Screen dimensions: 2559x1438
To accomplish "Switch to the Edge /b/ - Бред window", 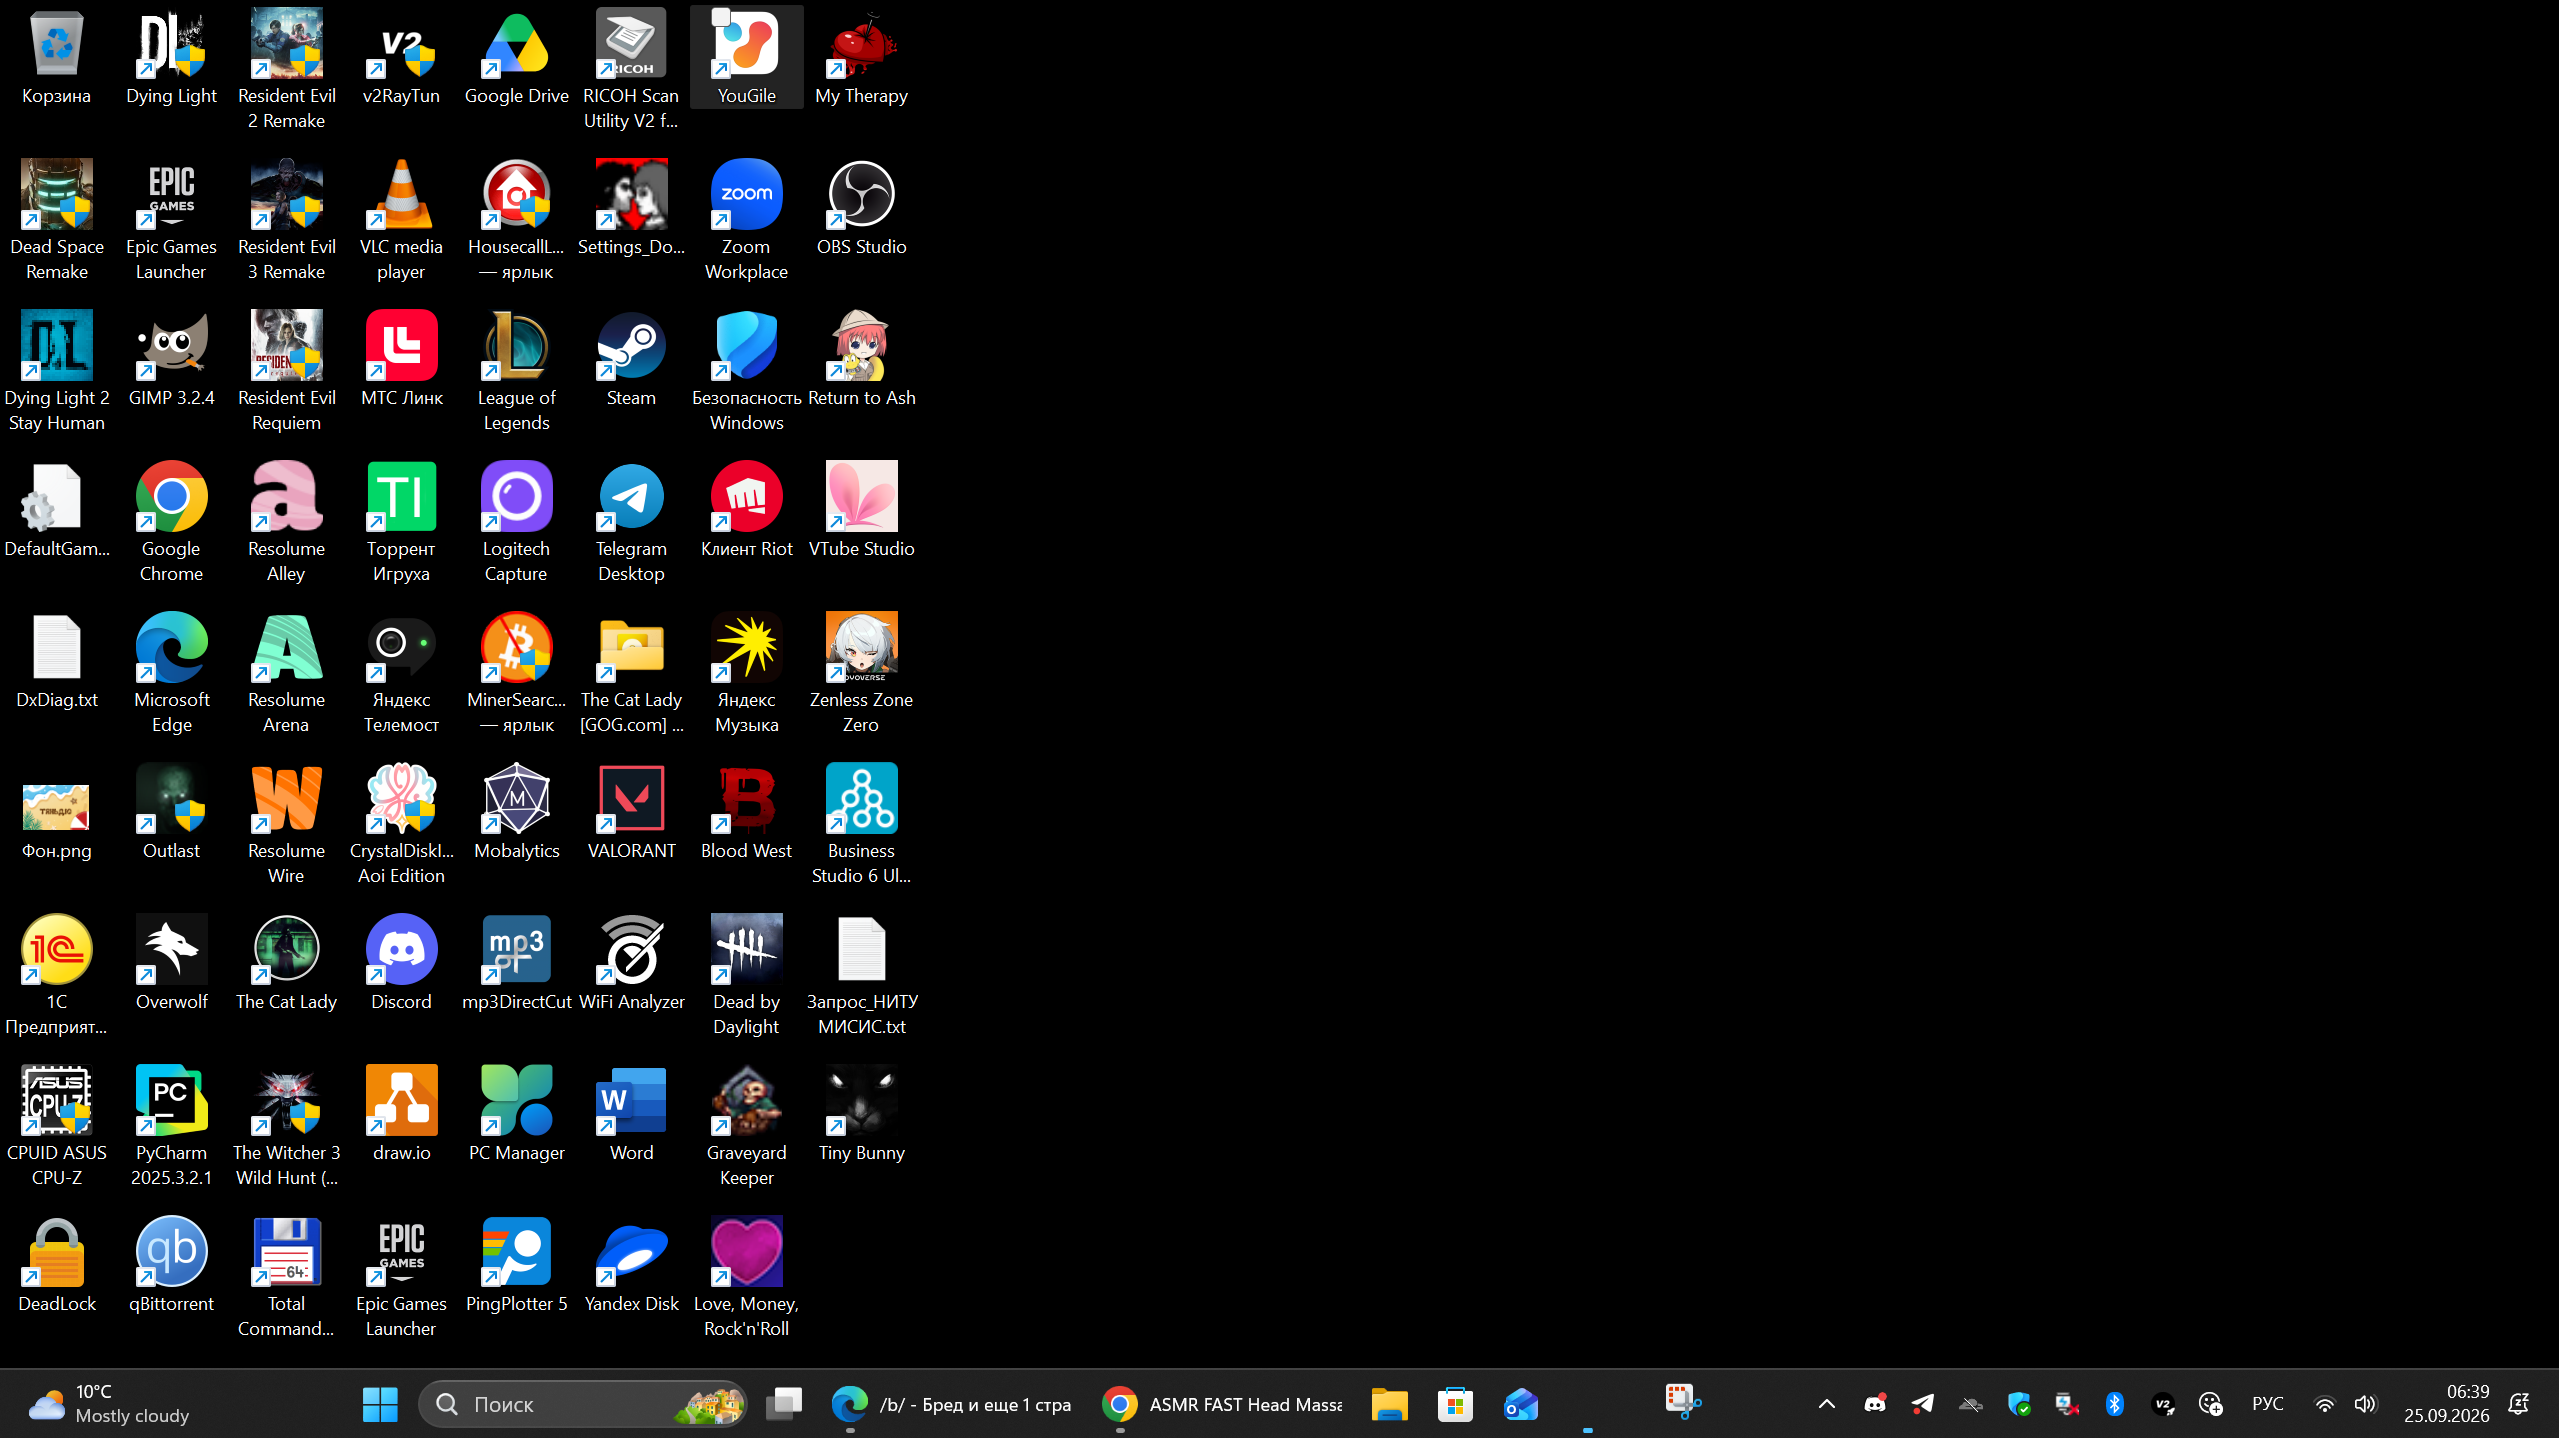I will 950,1404.
